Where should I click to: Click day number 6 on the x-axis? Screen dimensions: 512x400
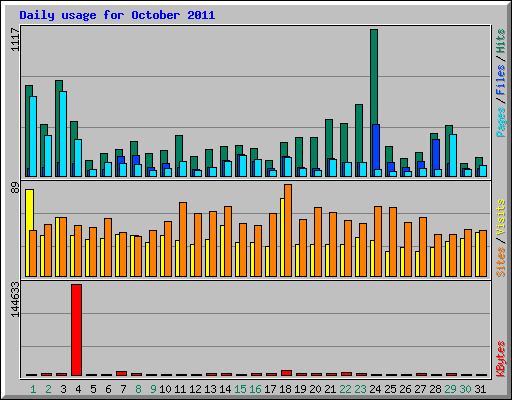click(x=108, y=389)
